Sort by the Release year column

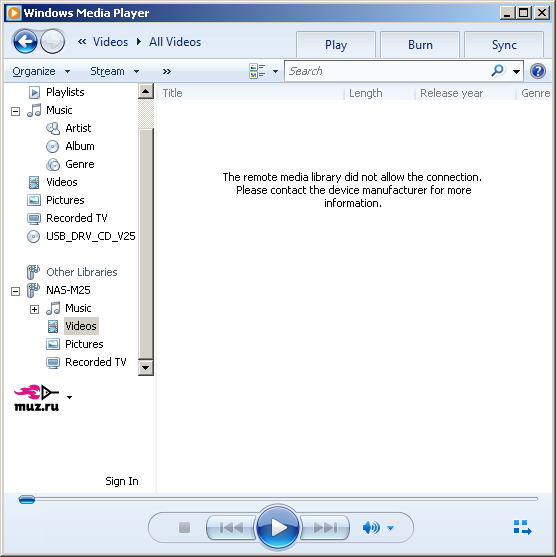pos(465,93)
